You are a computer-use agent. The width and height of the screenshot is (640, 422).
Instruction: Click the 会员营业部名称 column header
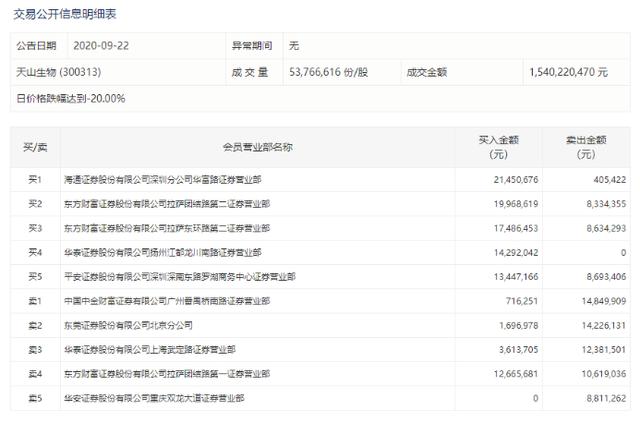pyautogui.click(x=258, y=147)
